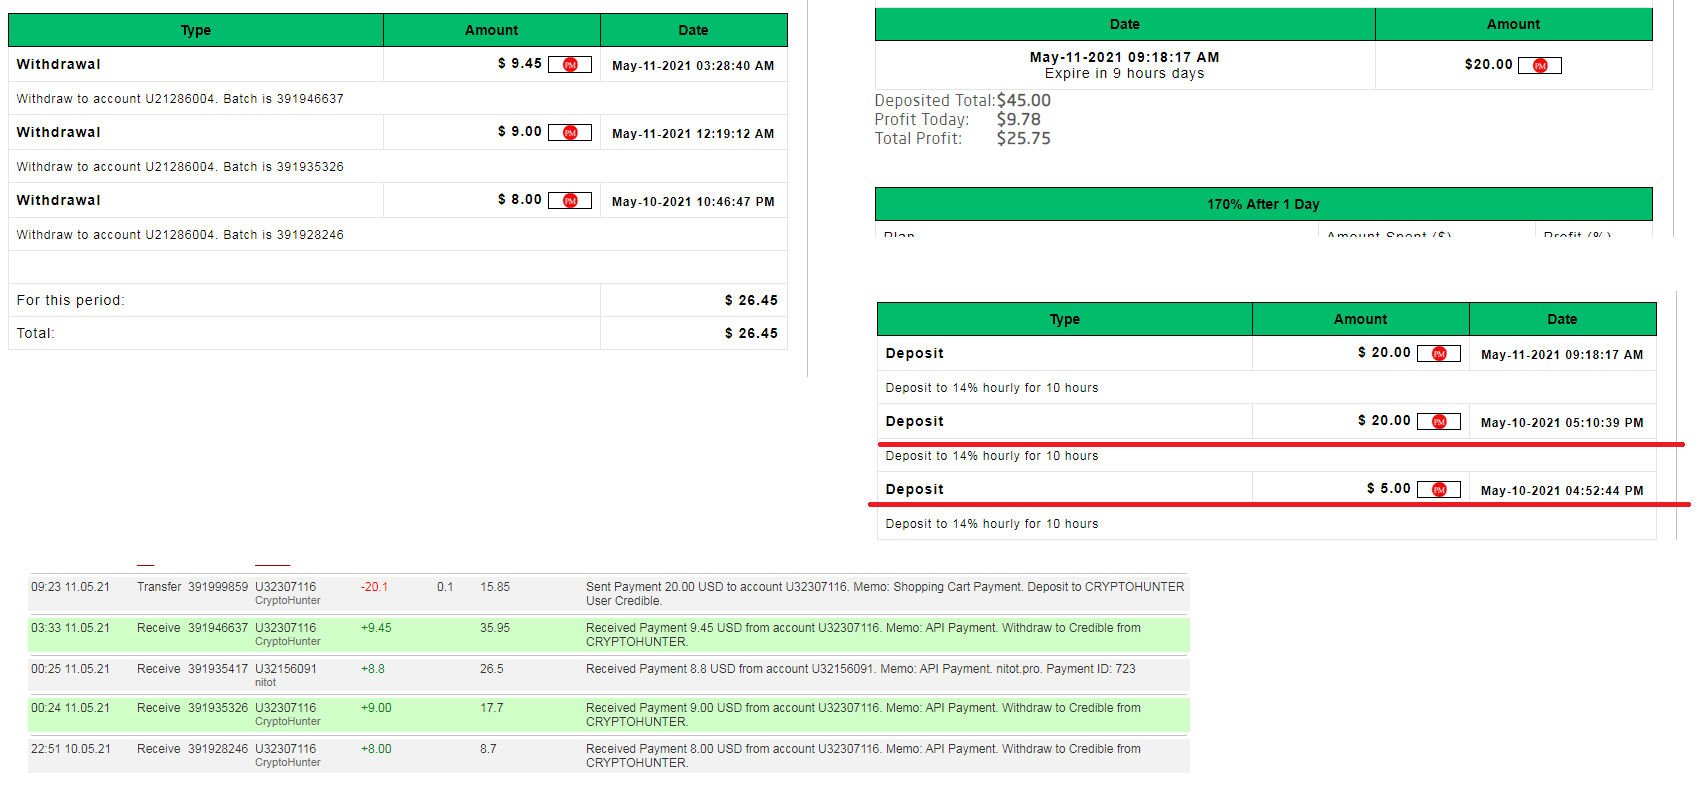Click account U32156091 nitot entry
The width and height of the screenshot is (1695, 793).
pos(286,669)
